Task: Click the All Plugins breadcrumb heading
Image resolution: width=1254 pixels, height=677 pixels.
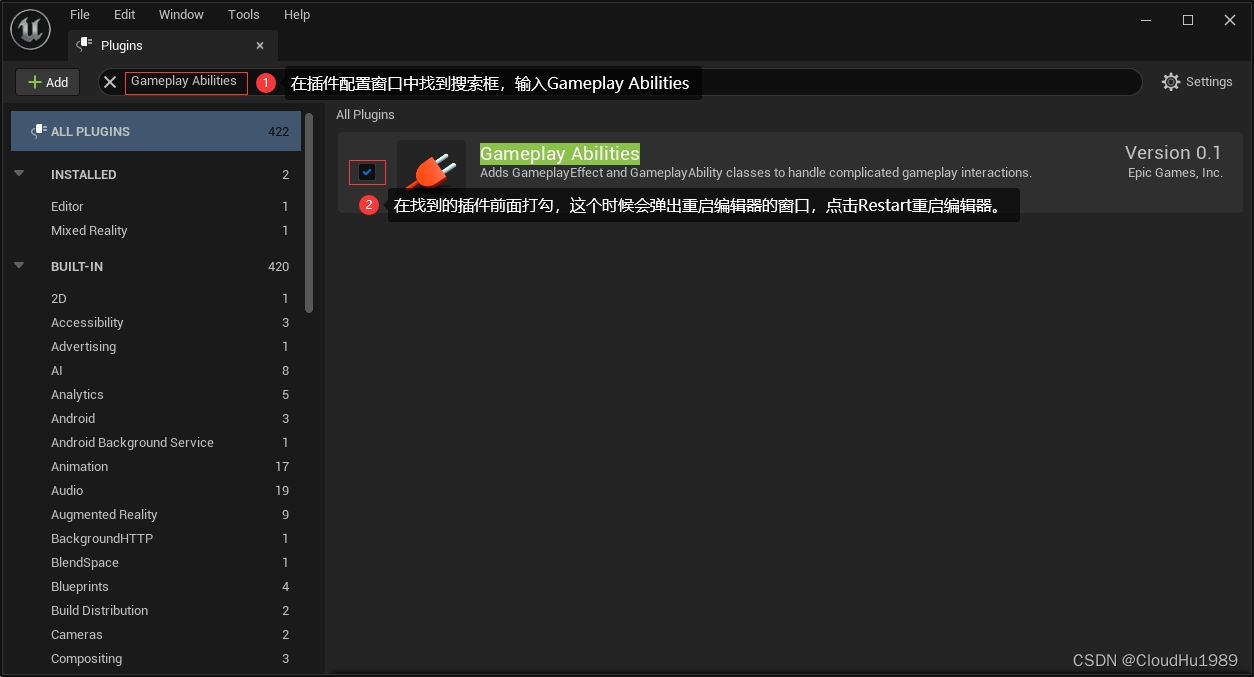Action: coord(365,114)
